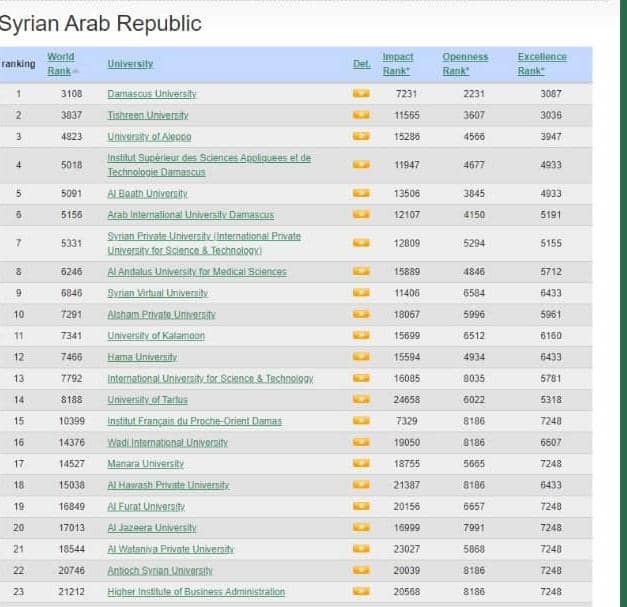Sort table by World Rank column

[x=61, y=64]
